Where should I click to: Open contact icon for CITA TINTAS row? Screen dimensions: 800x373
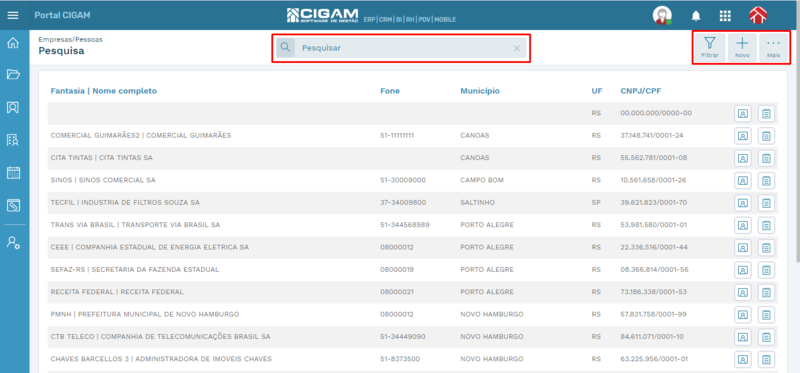[x=743, y=158]
